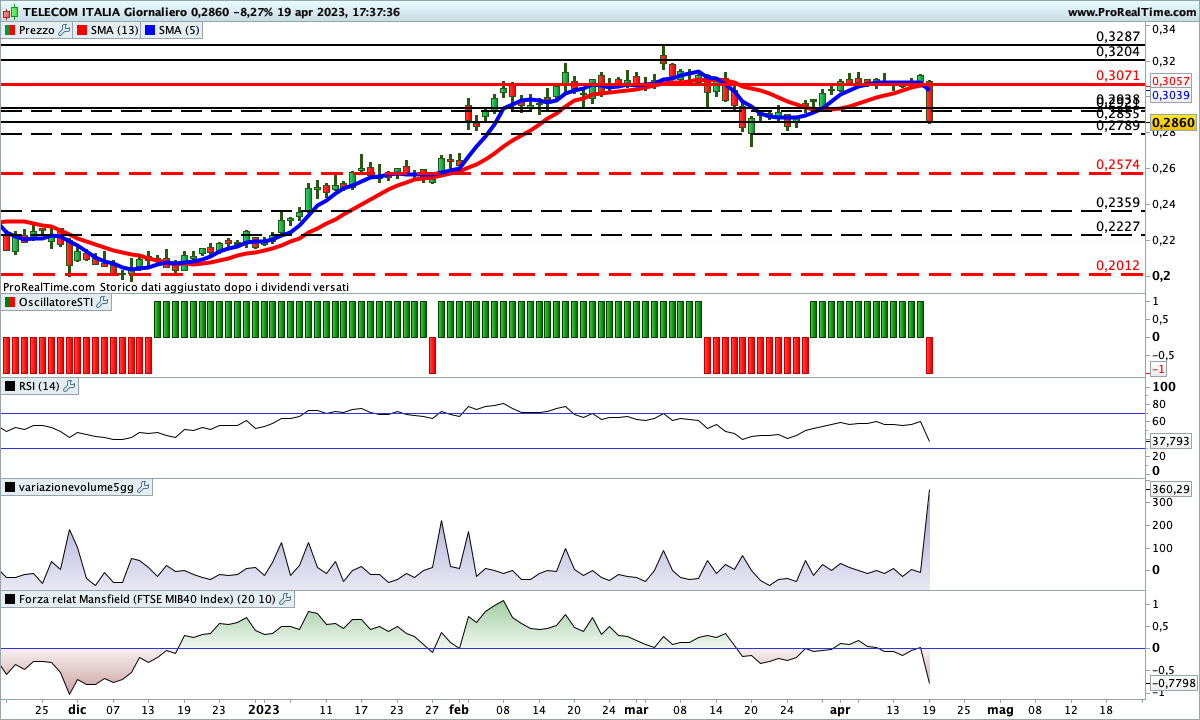Click the 0,2359 level label
The width and height of the screenshot is (1200, 720).
click(x=1117, y=202)
